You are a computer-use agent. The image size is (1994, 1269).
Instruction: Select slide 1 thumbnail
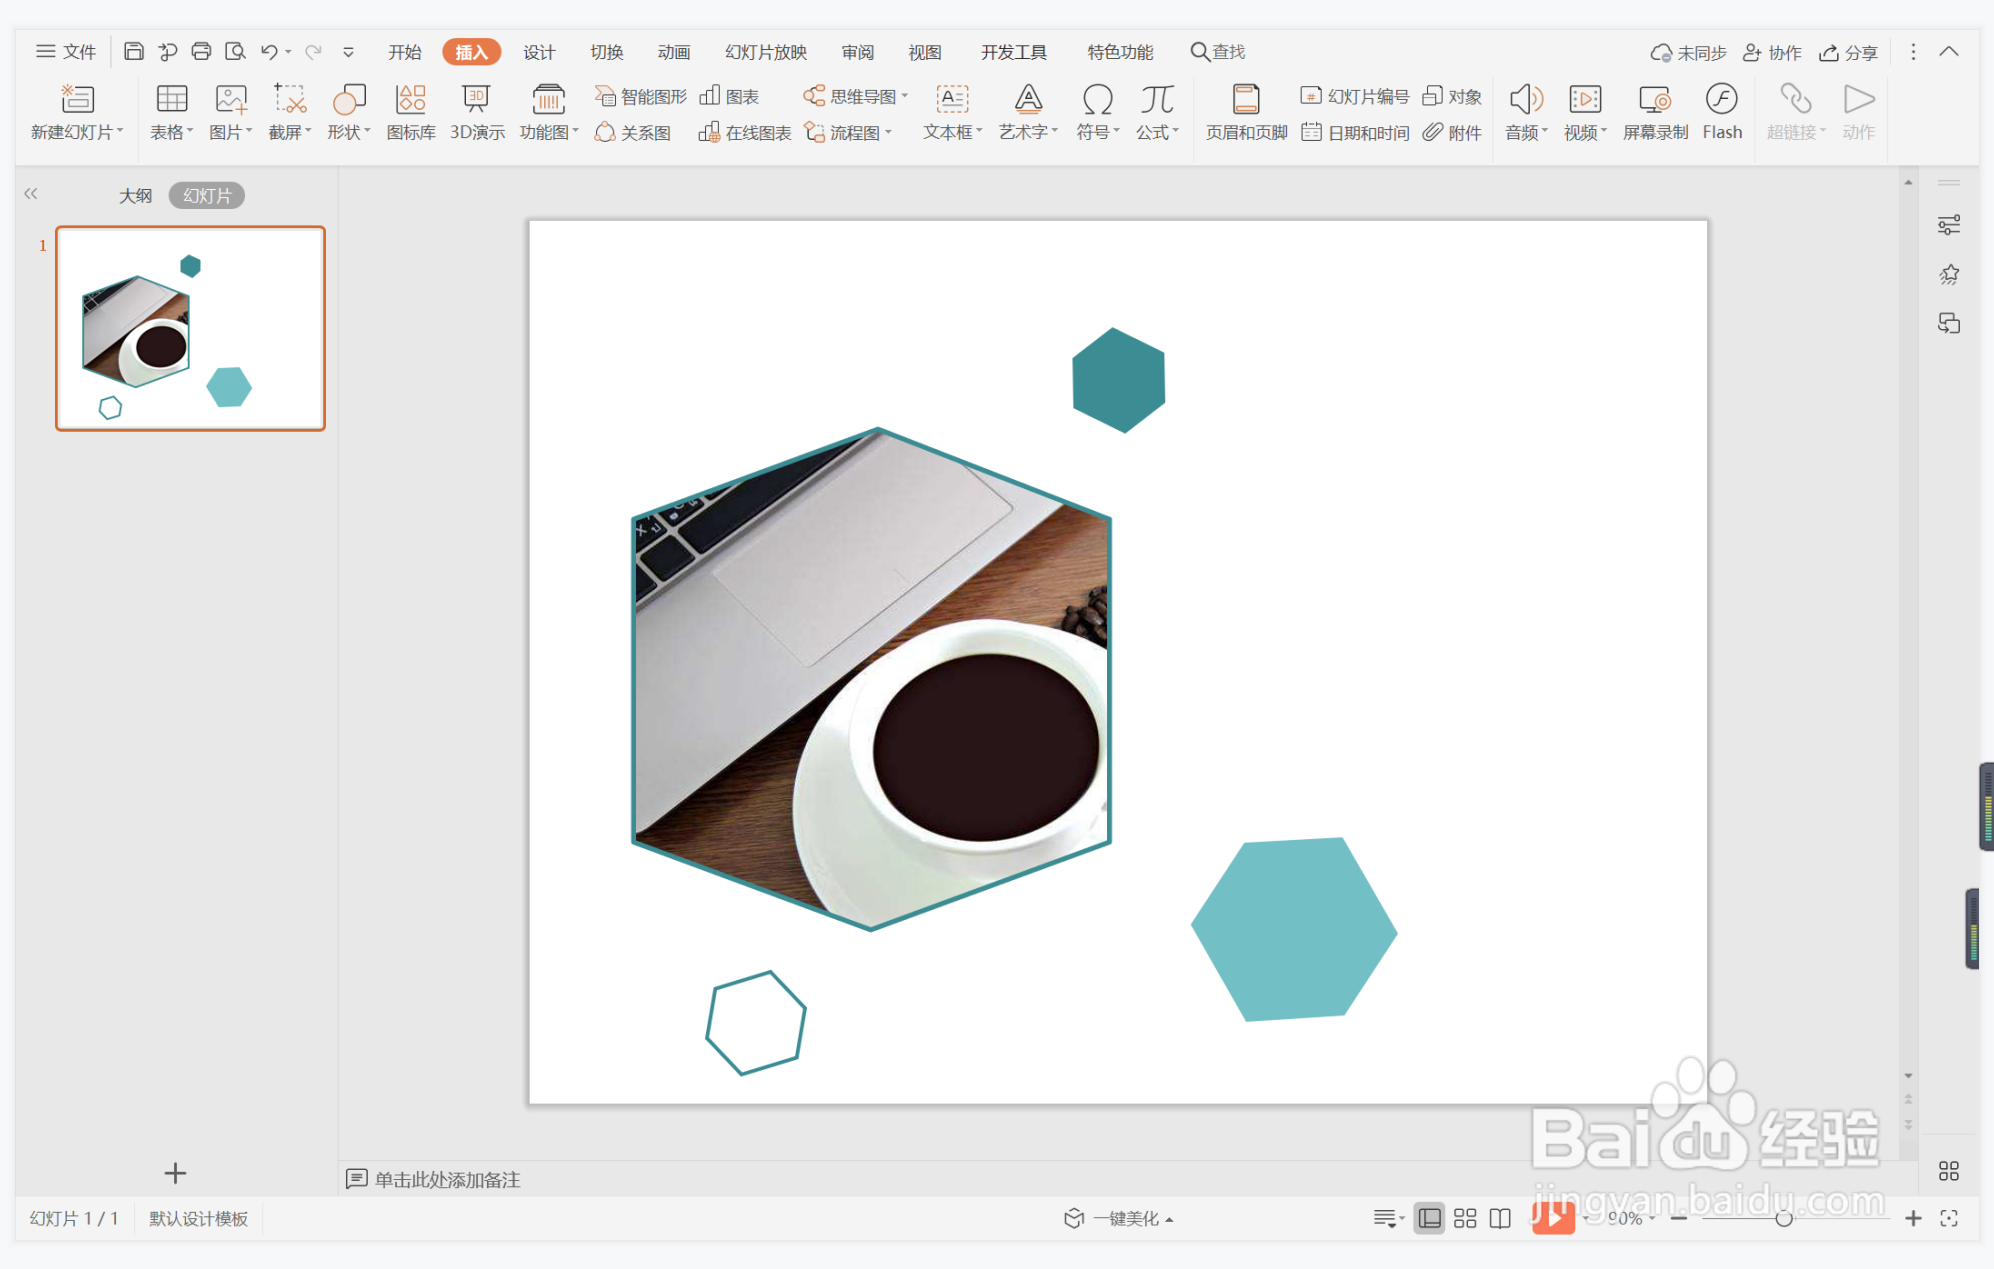(x=190, y=328)
